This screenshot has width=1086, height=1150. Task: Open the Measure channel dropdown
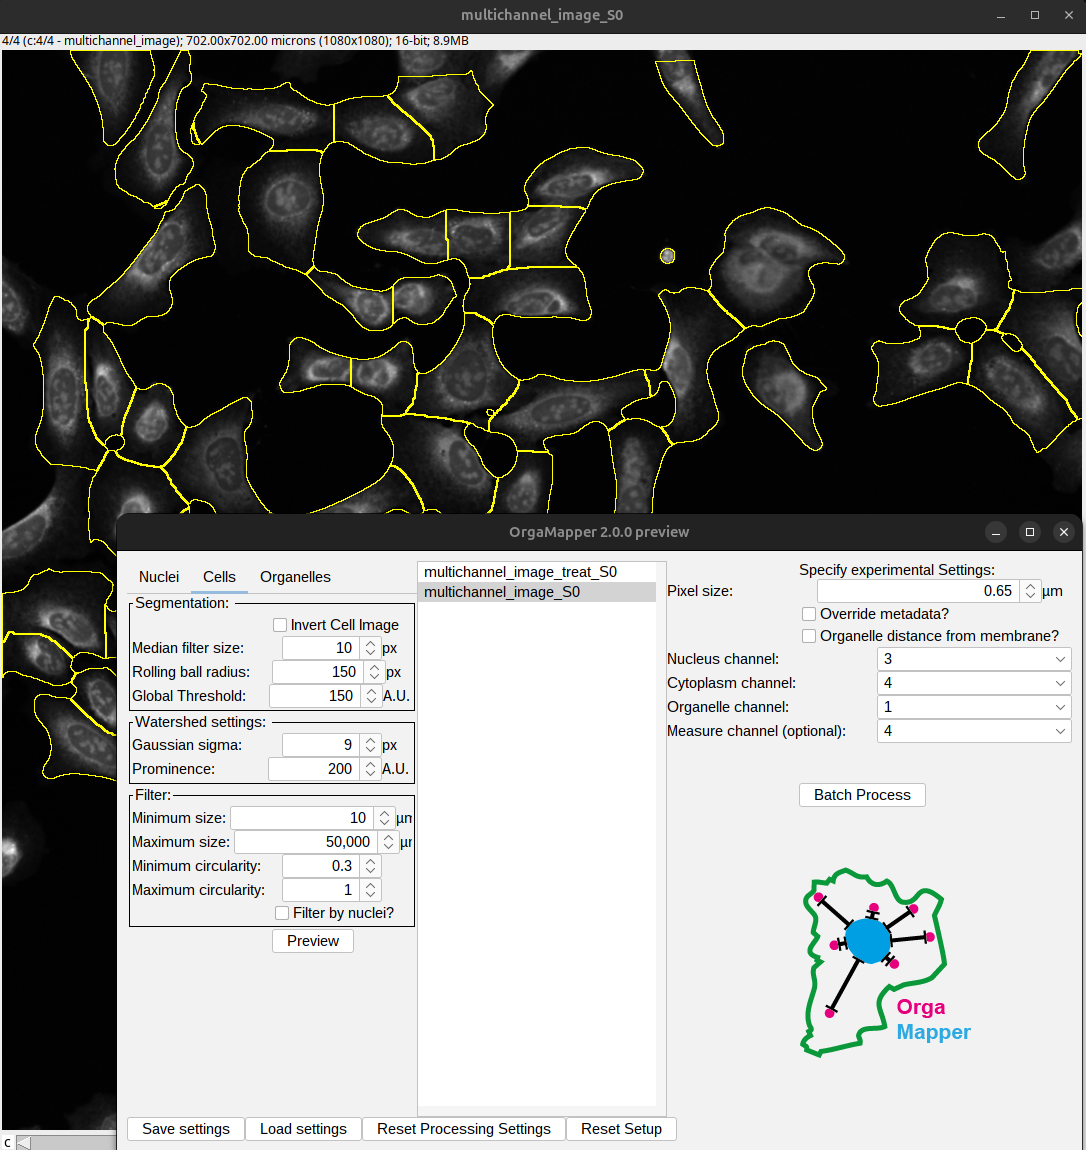(973, 731)
